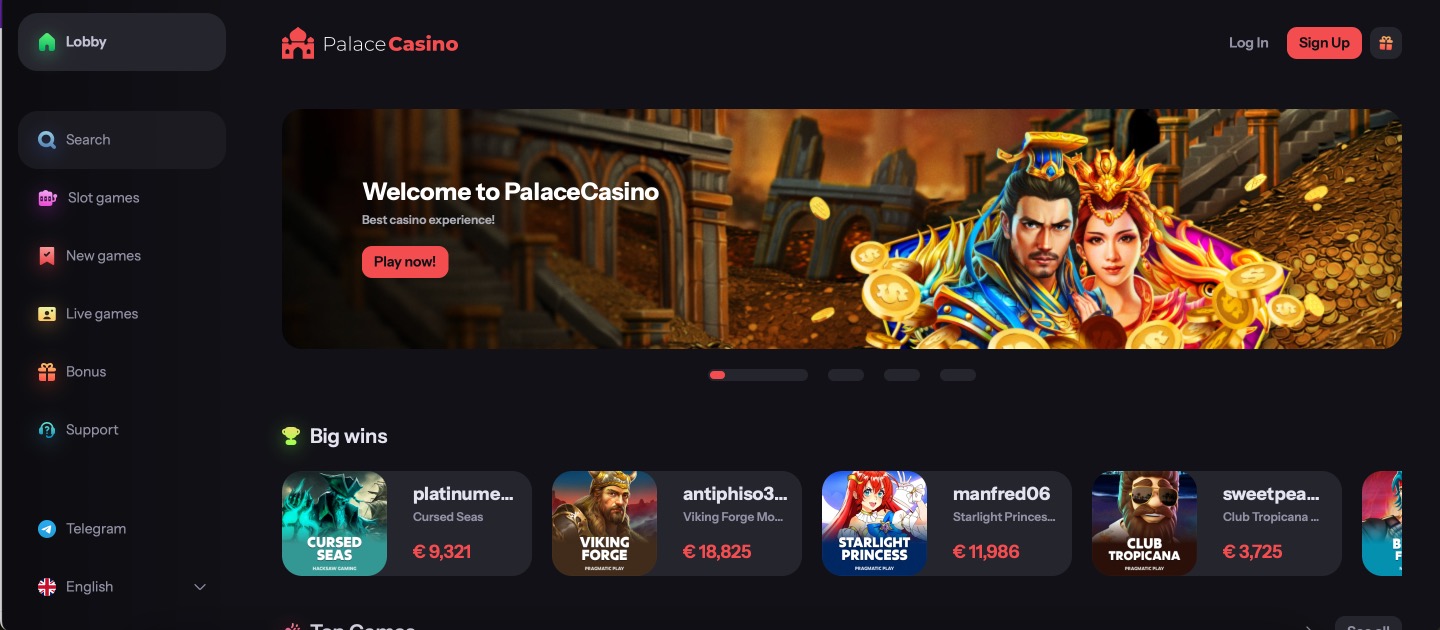Image resolution: width=1440 pixels, height=630 pixels.
Task: Select the last banner slide indicator
Action: [958, 375]
